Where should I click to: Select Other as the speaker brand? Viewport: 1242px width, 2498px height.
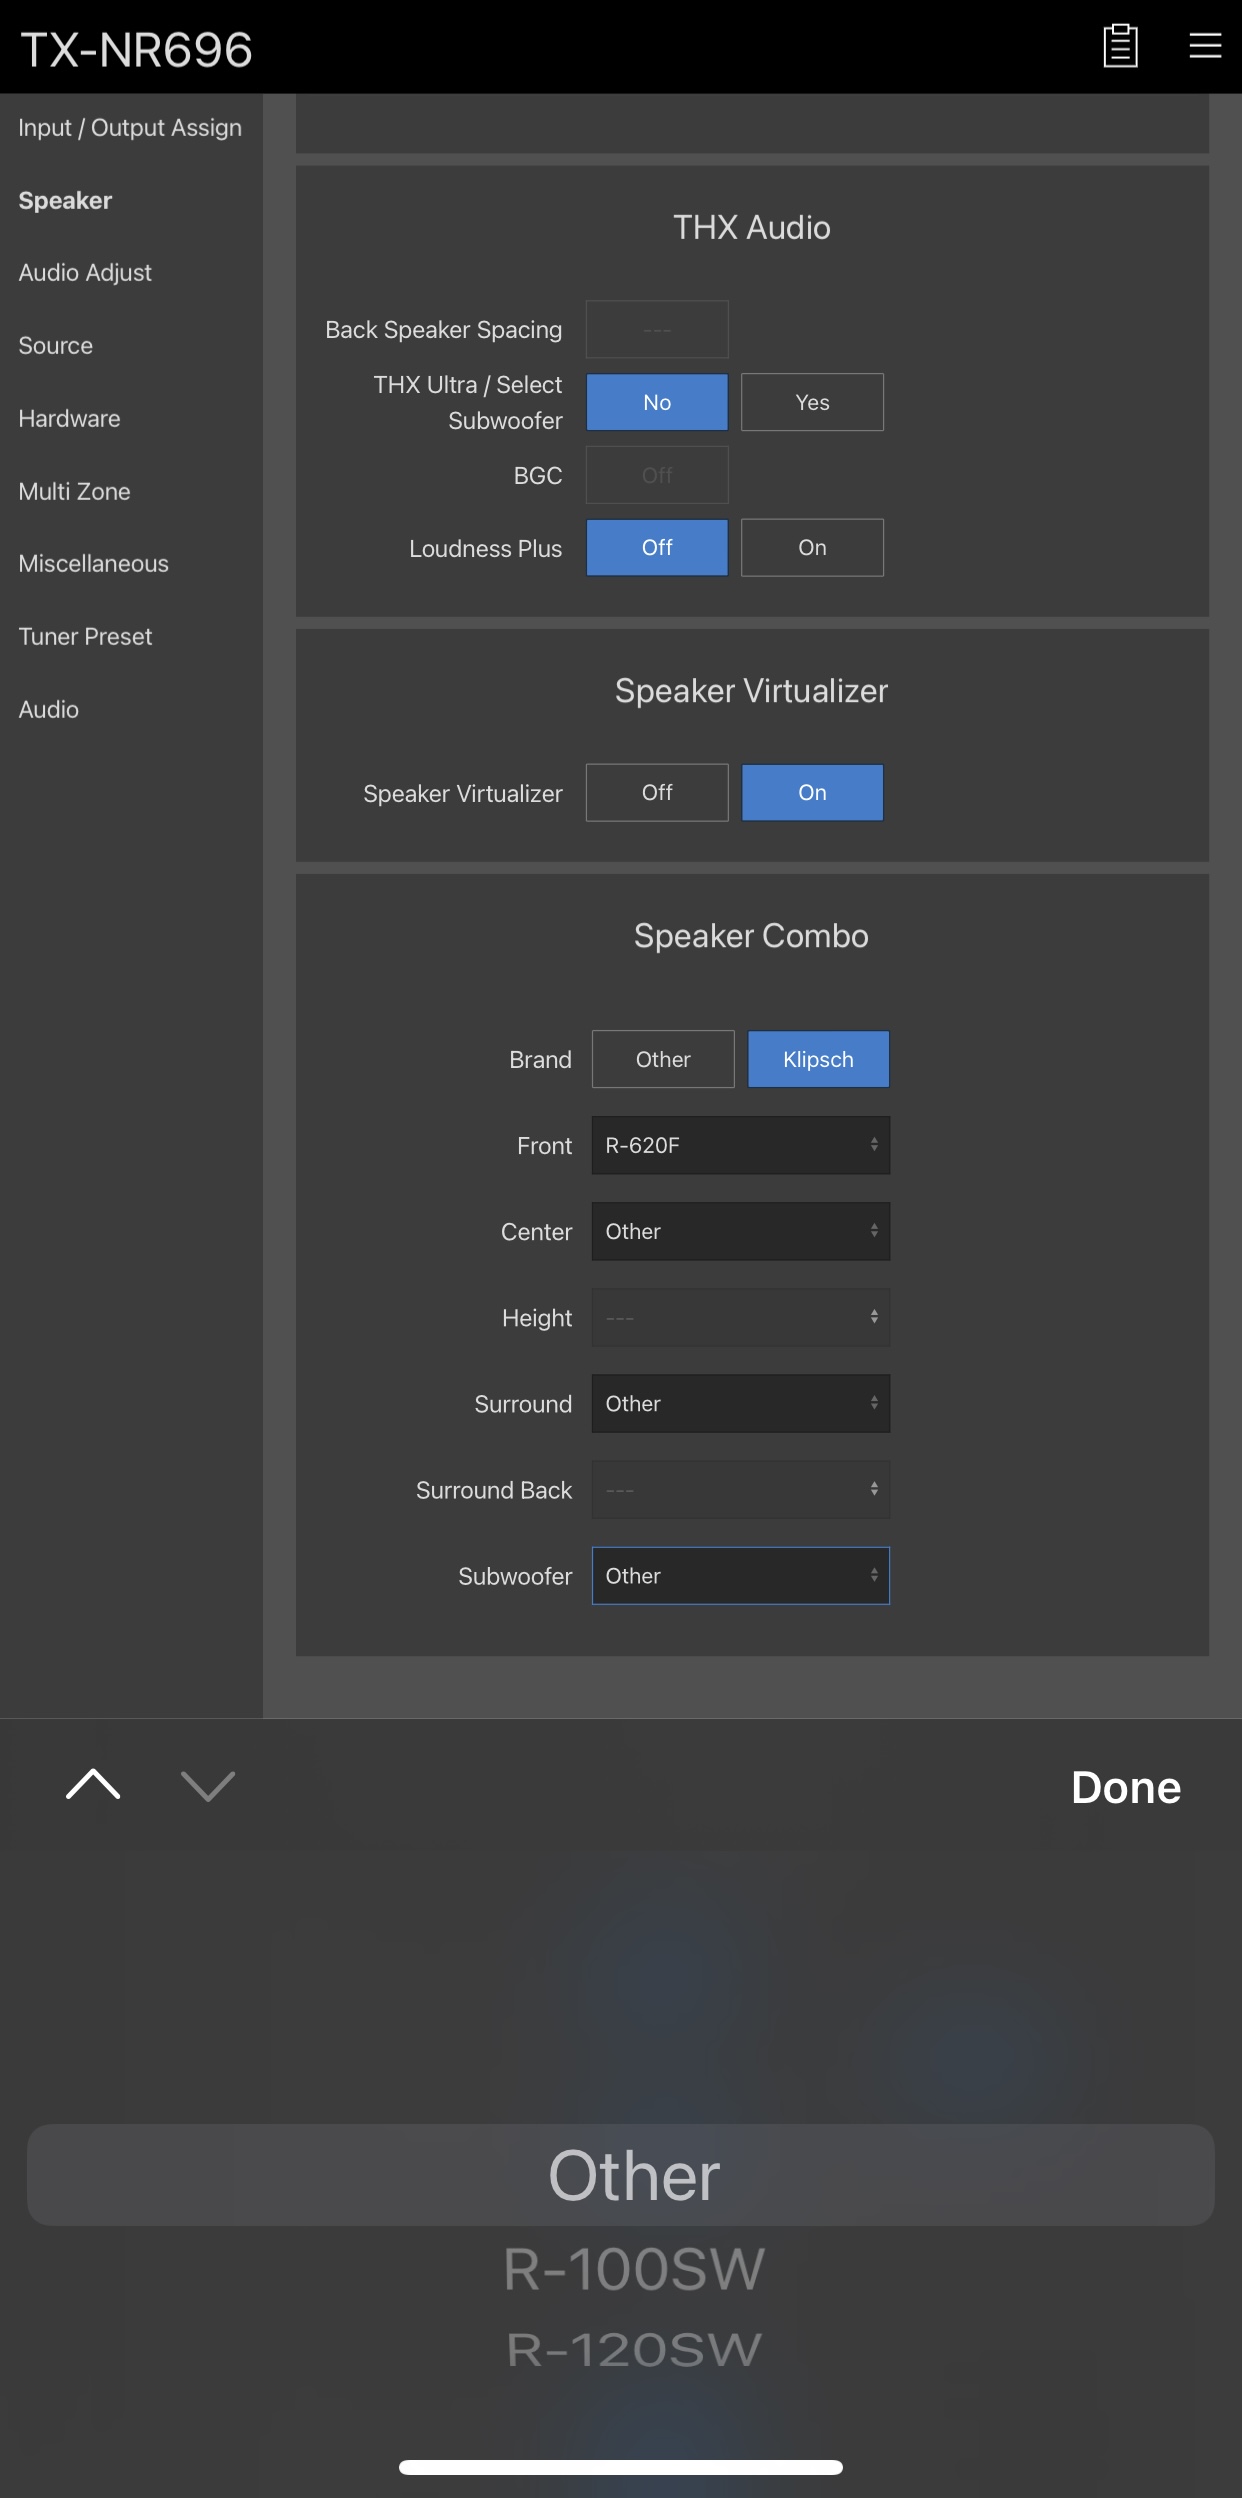tap(663, 1059)
